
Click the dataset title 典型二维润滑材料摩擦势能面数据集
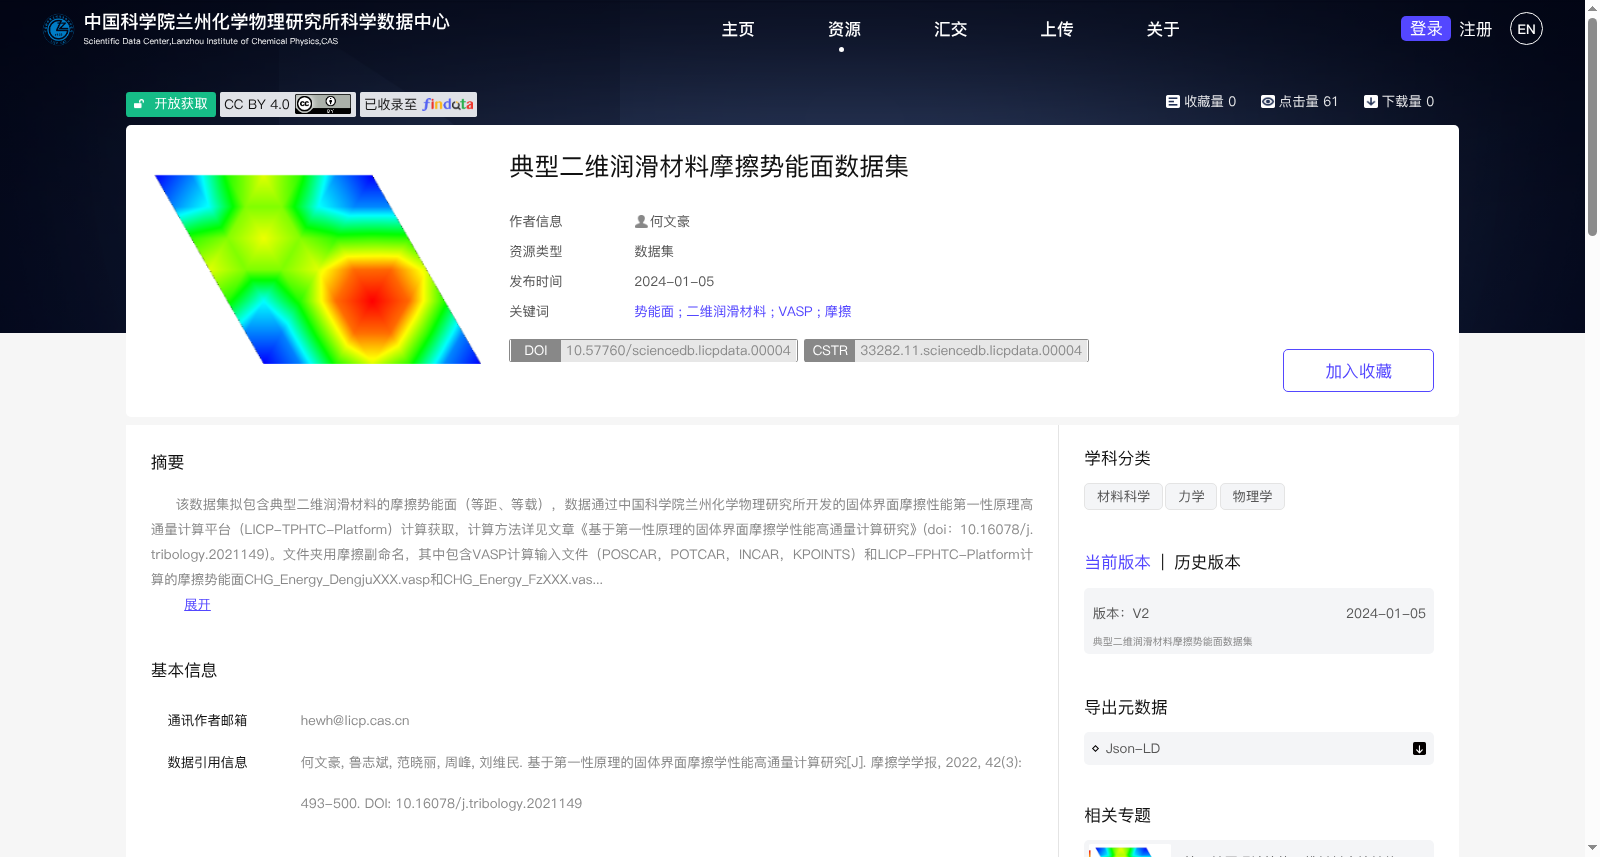(709, 166)
